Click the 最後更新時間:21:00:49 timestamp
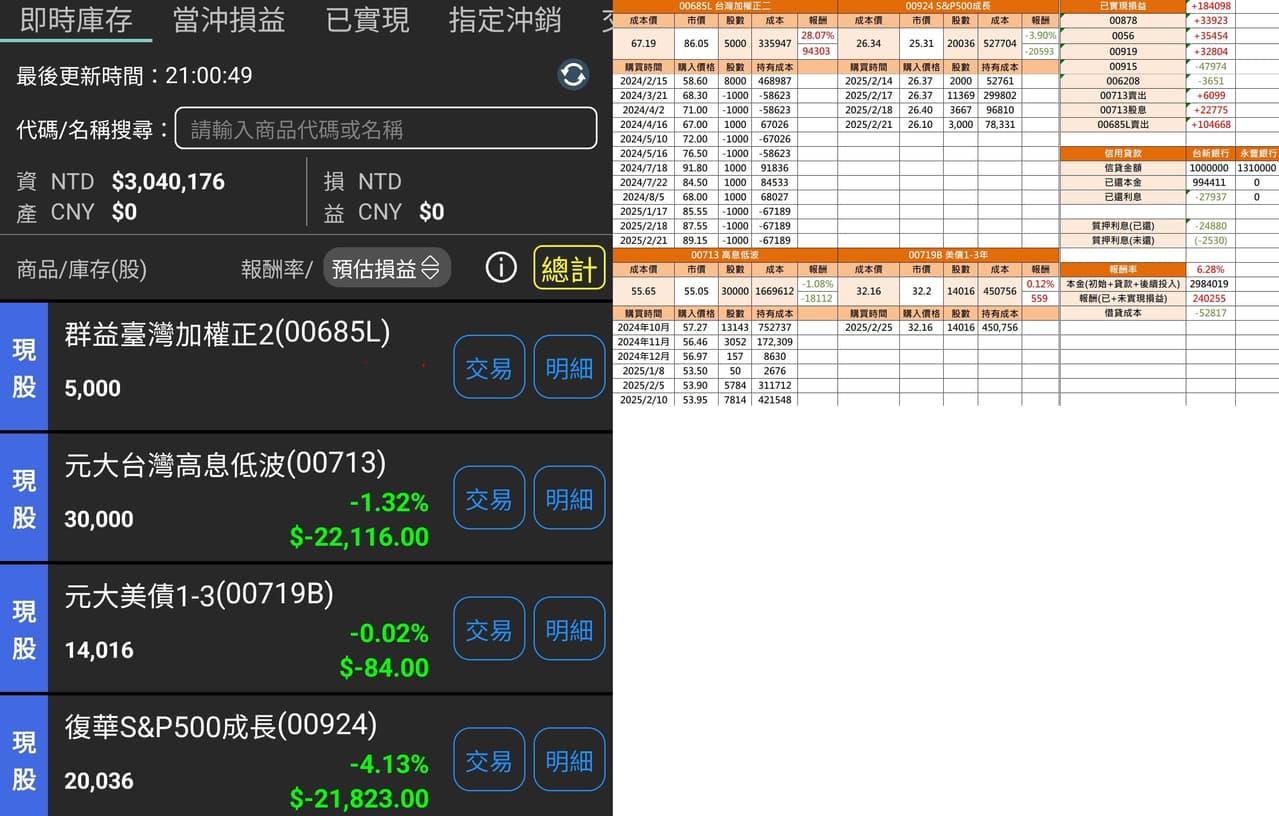The width and height of the screenshot is (1279, 816). coord(134,75)
